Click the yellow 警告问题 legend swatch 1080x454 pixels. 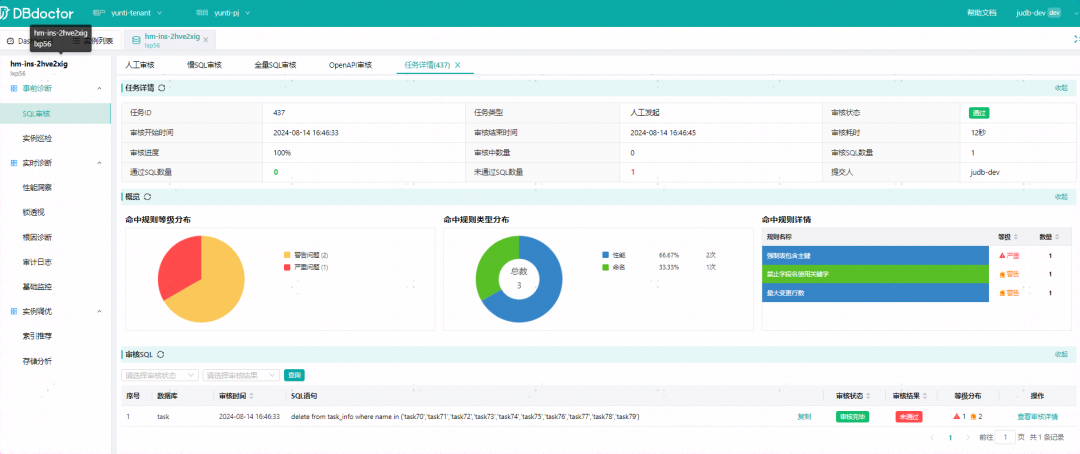[287, 255]
